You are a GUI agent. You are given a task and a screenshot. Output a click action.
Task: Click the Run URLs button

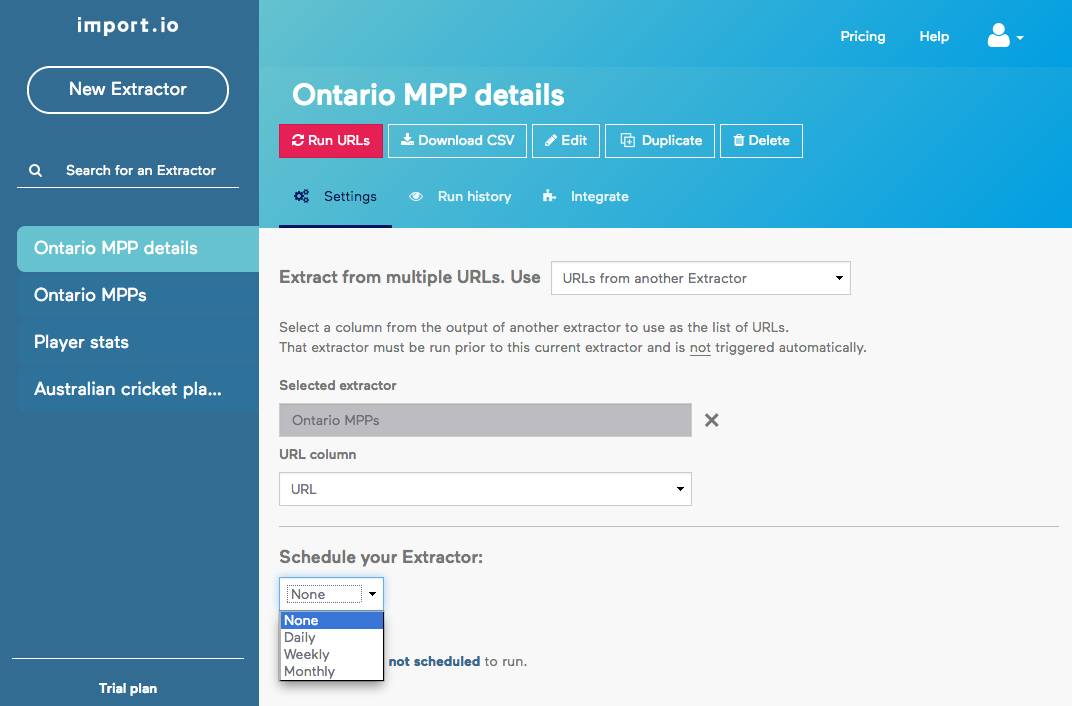click(331, 141)
